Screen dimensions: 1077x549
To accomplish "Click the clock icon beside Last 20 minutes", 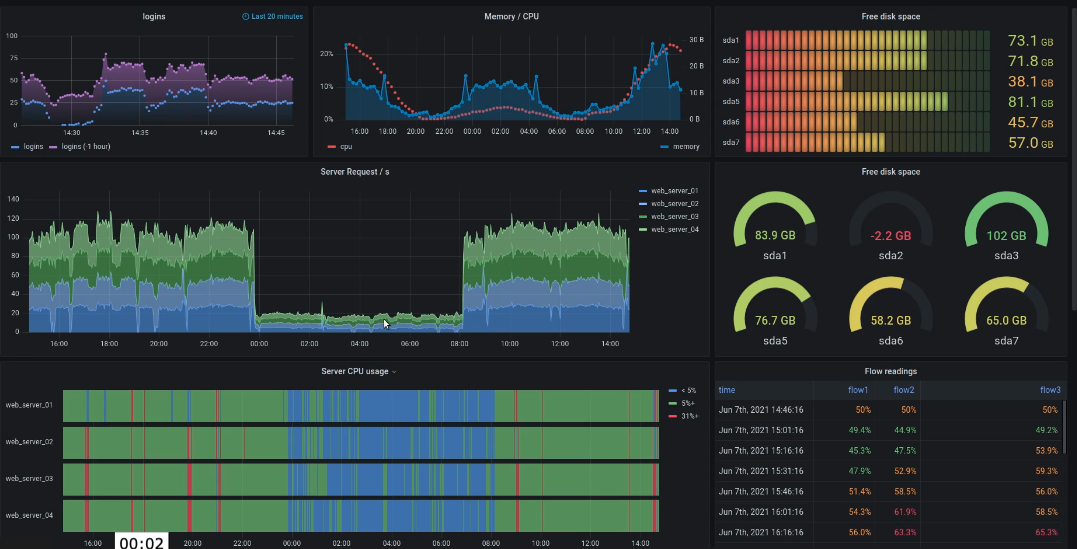I will coord(245,16).
